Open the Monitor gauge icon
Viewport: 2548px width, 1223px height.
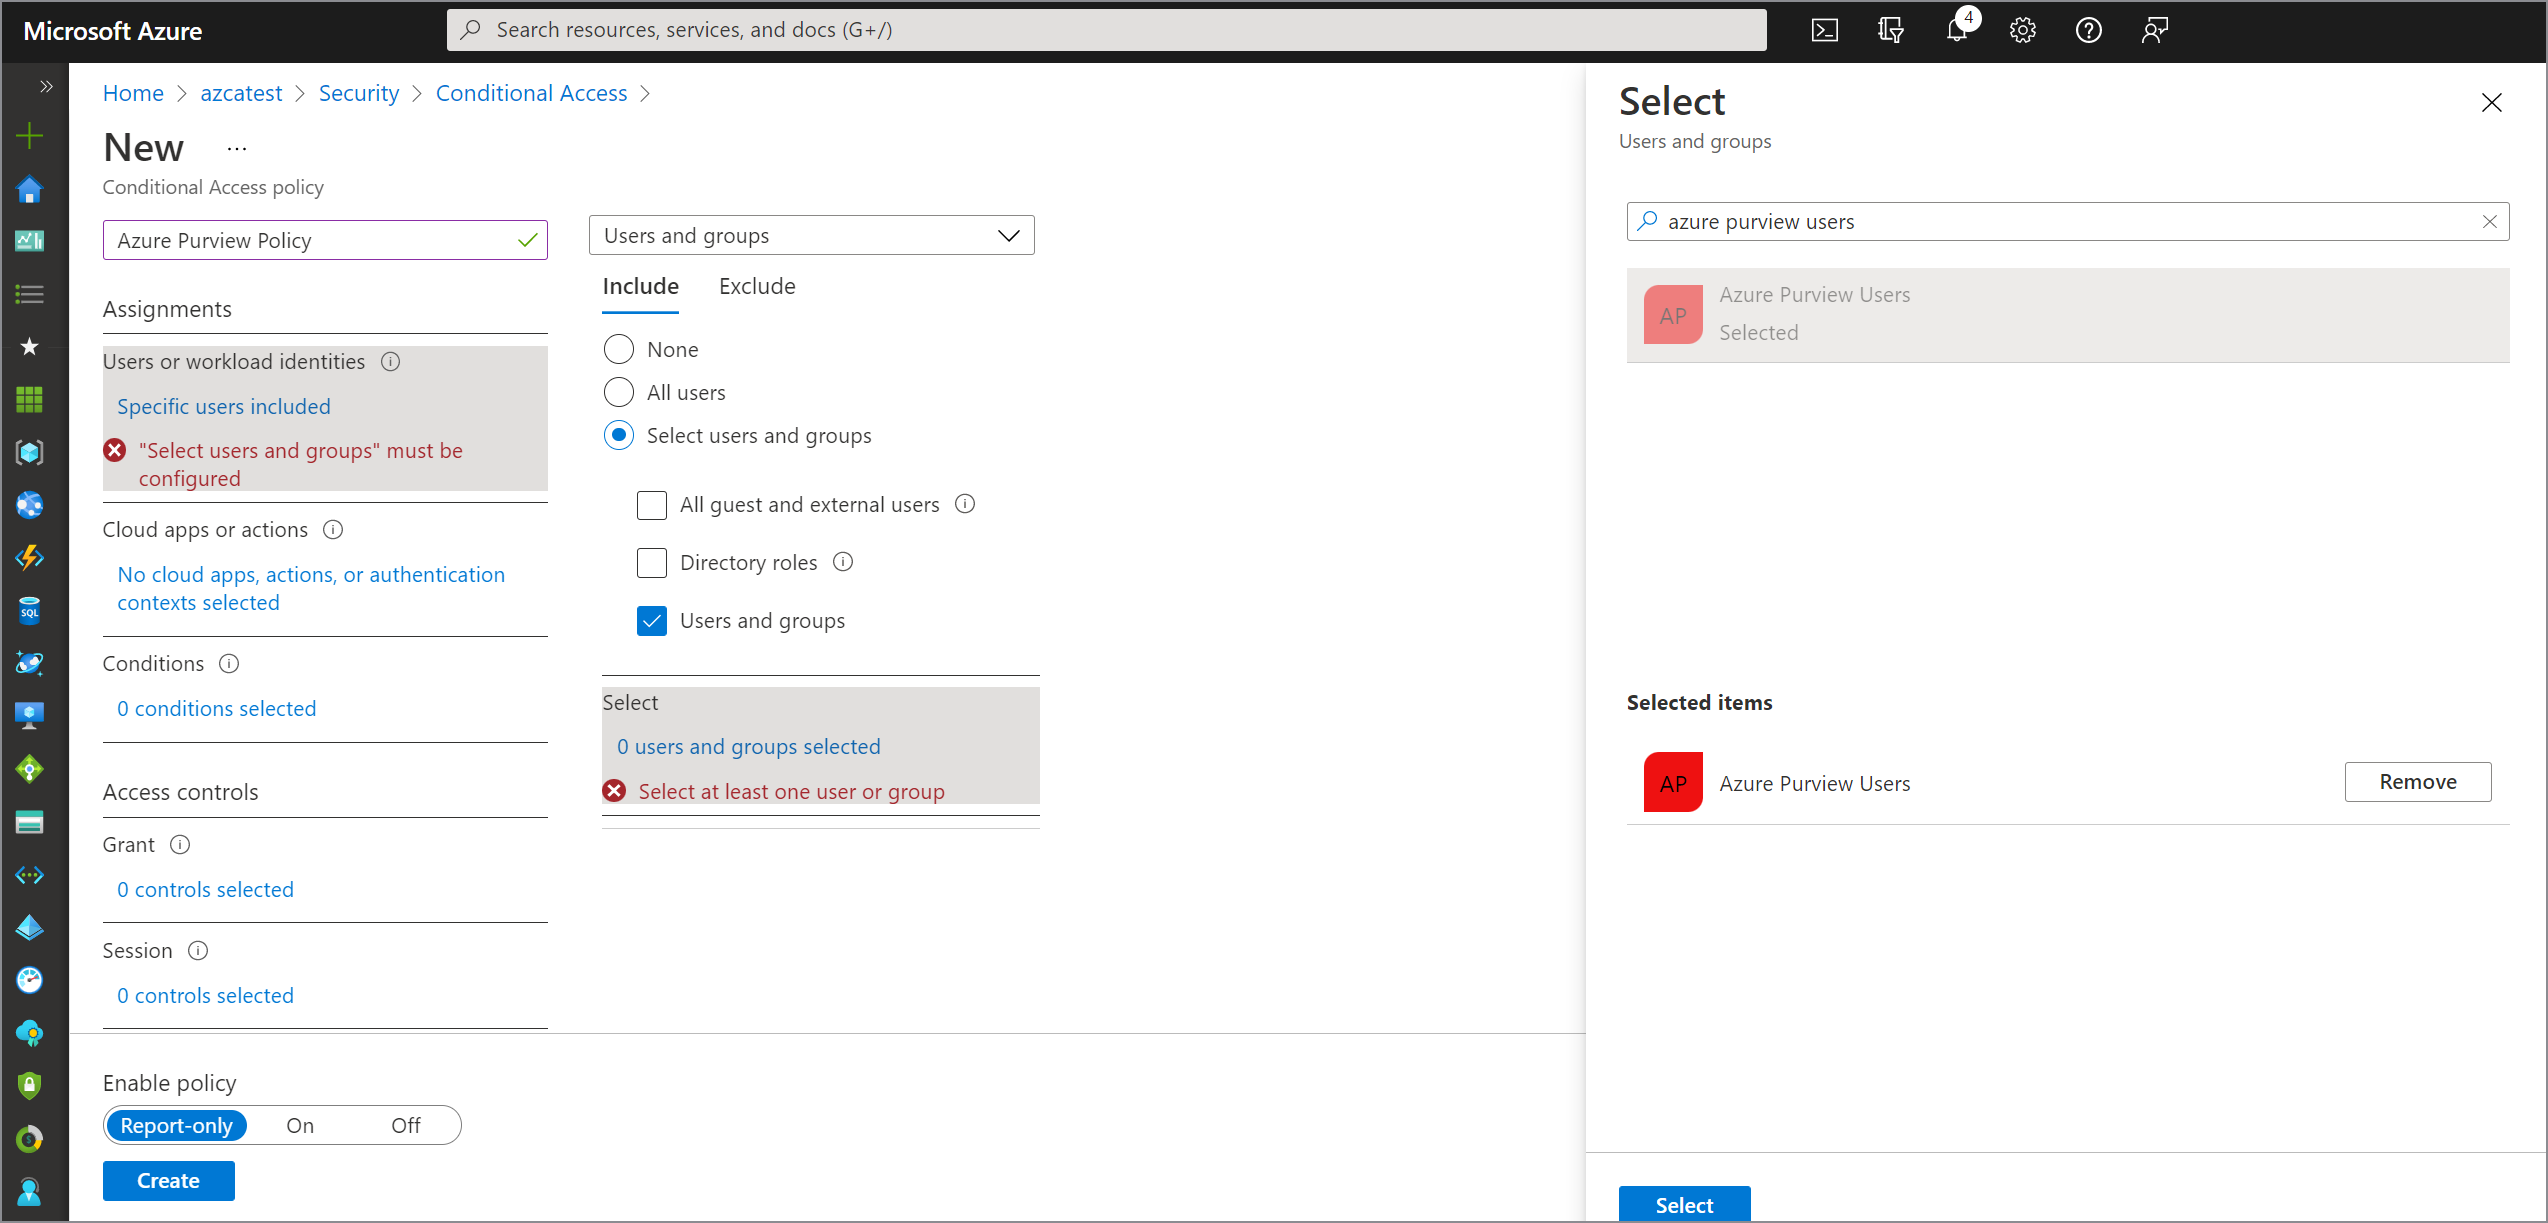click(30, 980)
